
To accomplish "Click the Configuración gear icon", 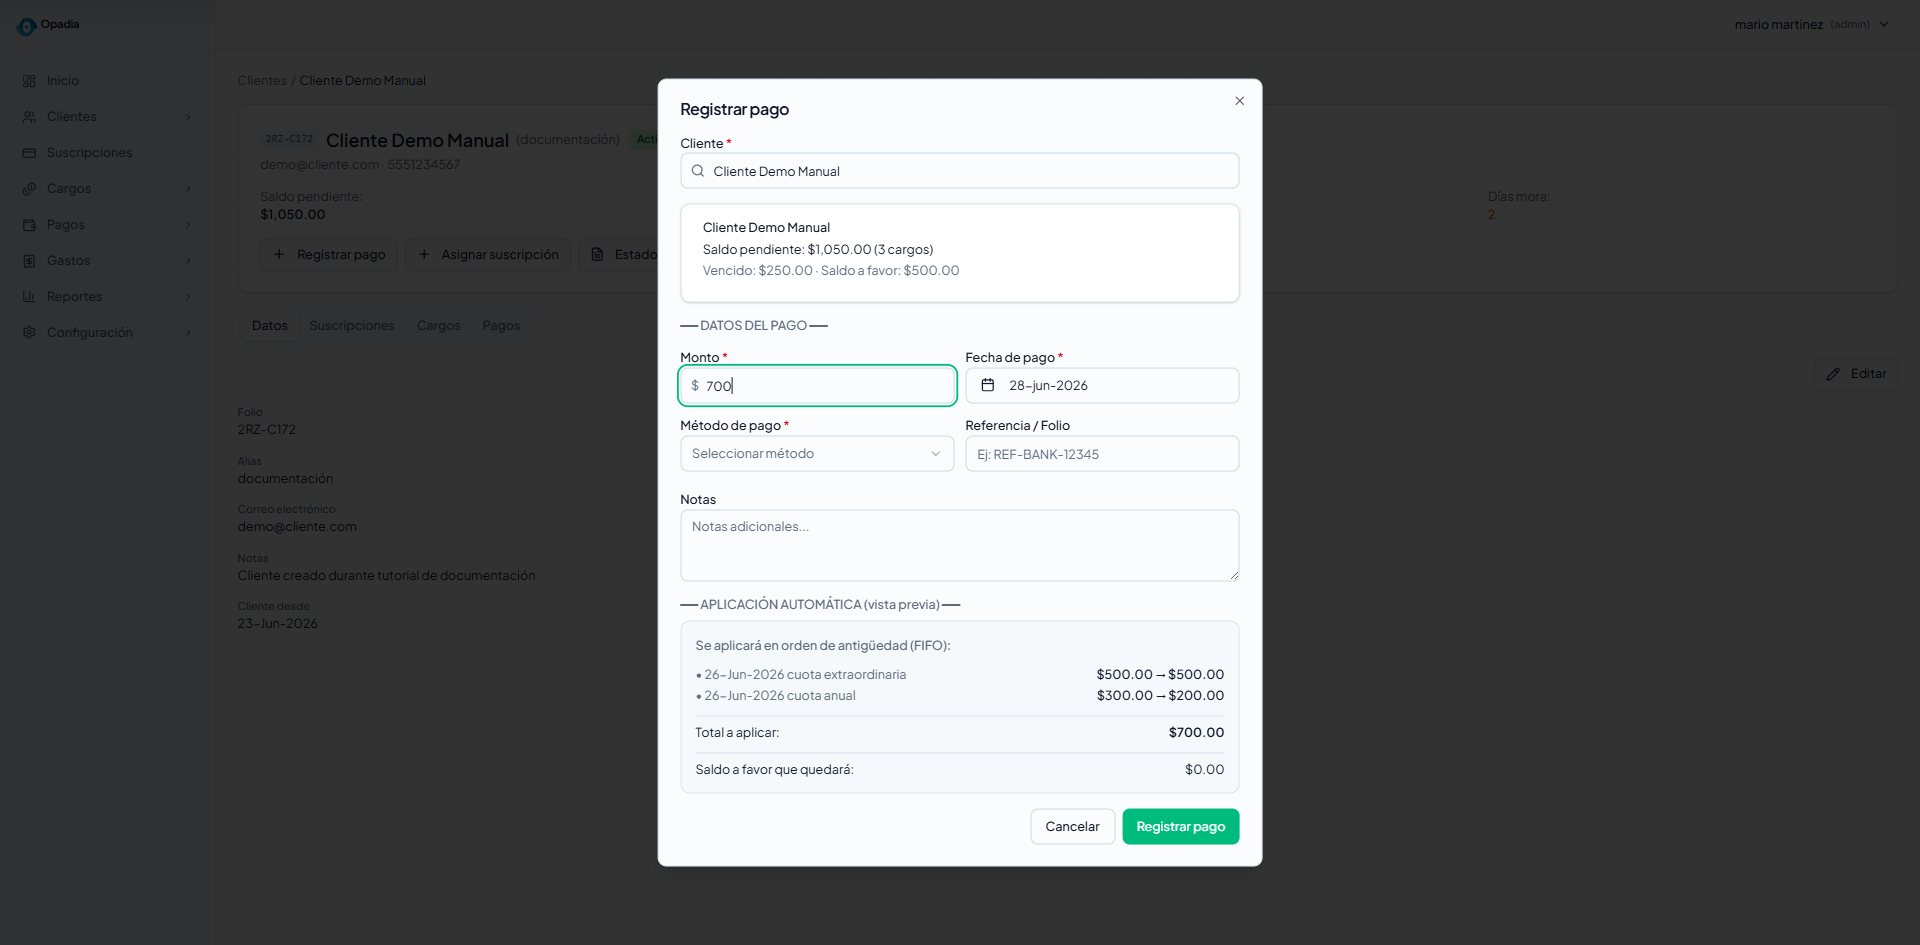I will point(29,333).
